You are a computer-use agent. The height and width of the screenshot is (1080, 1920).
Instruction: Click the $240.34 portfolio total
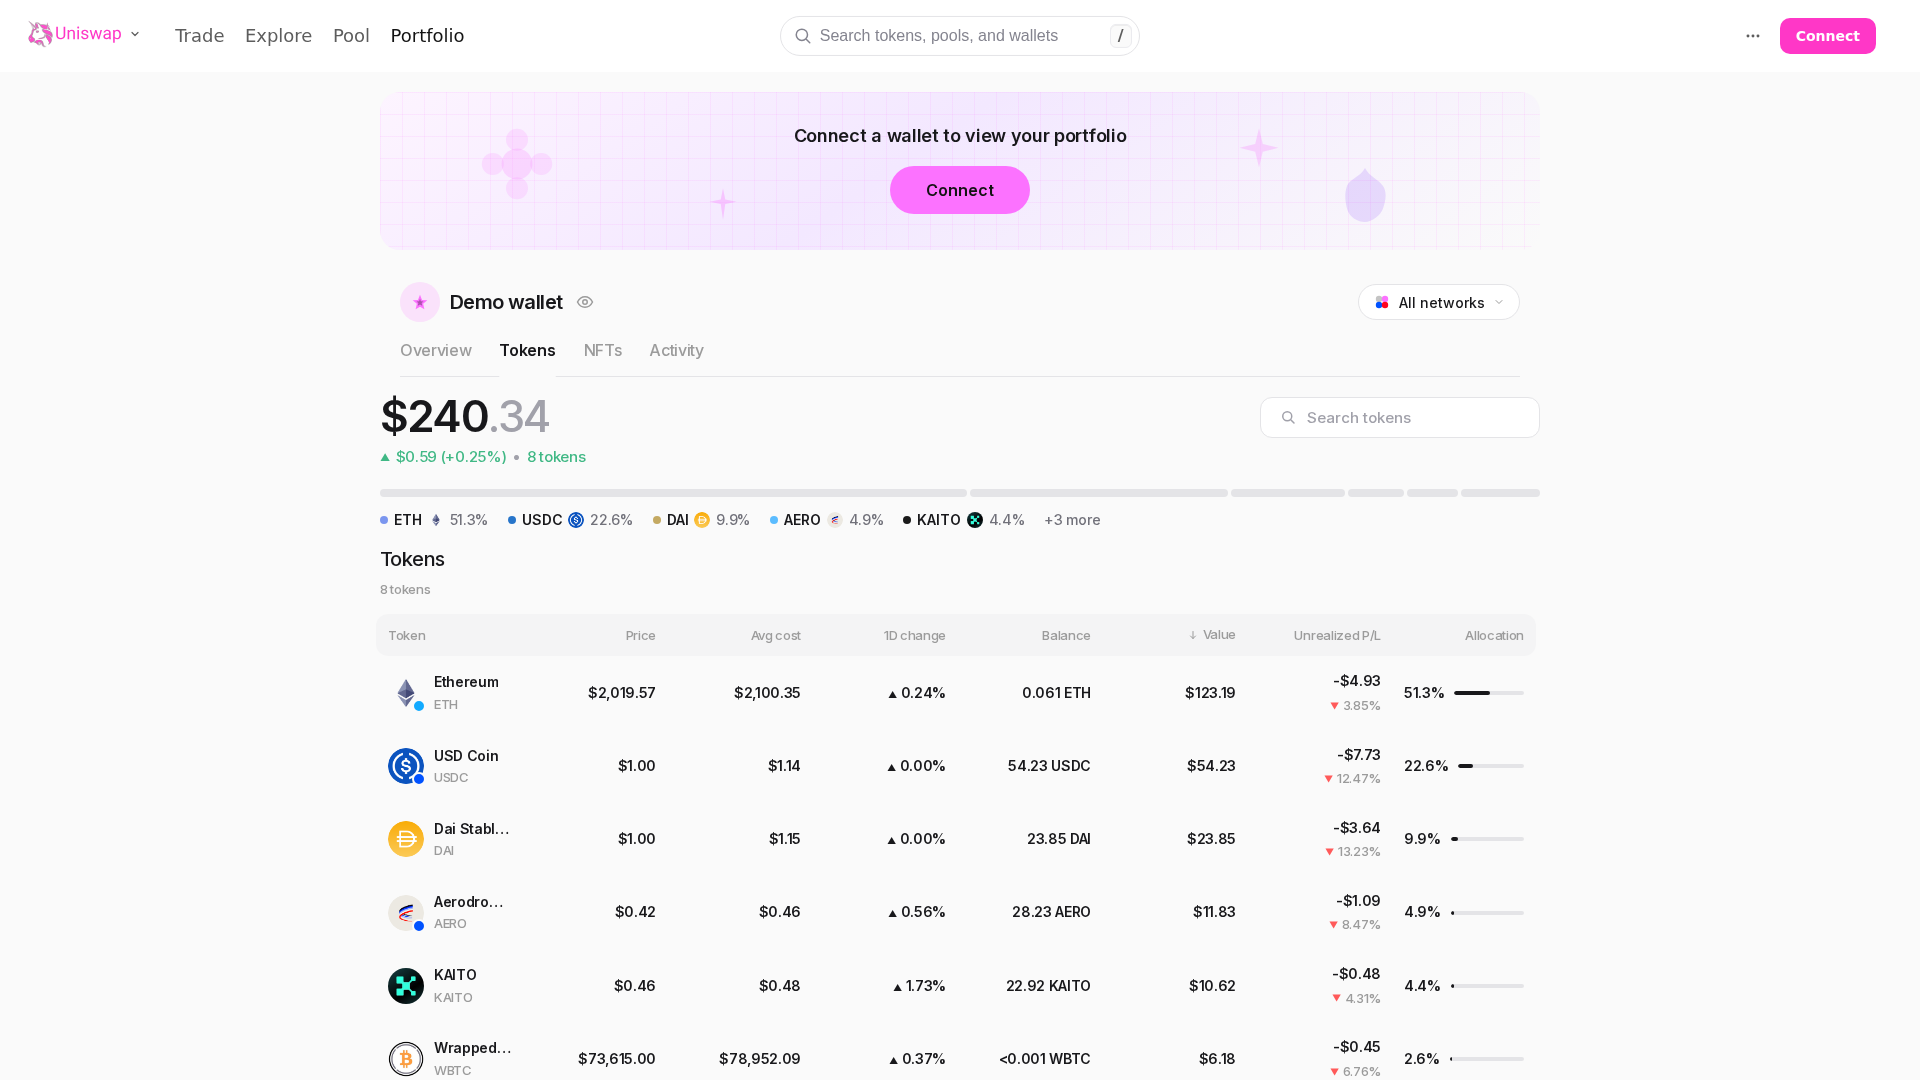[x=465, y=416]
